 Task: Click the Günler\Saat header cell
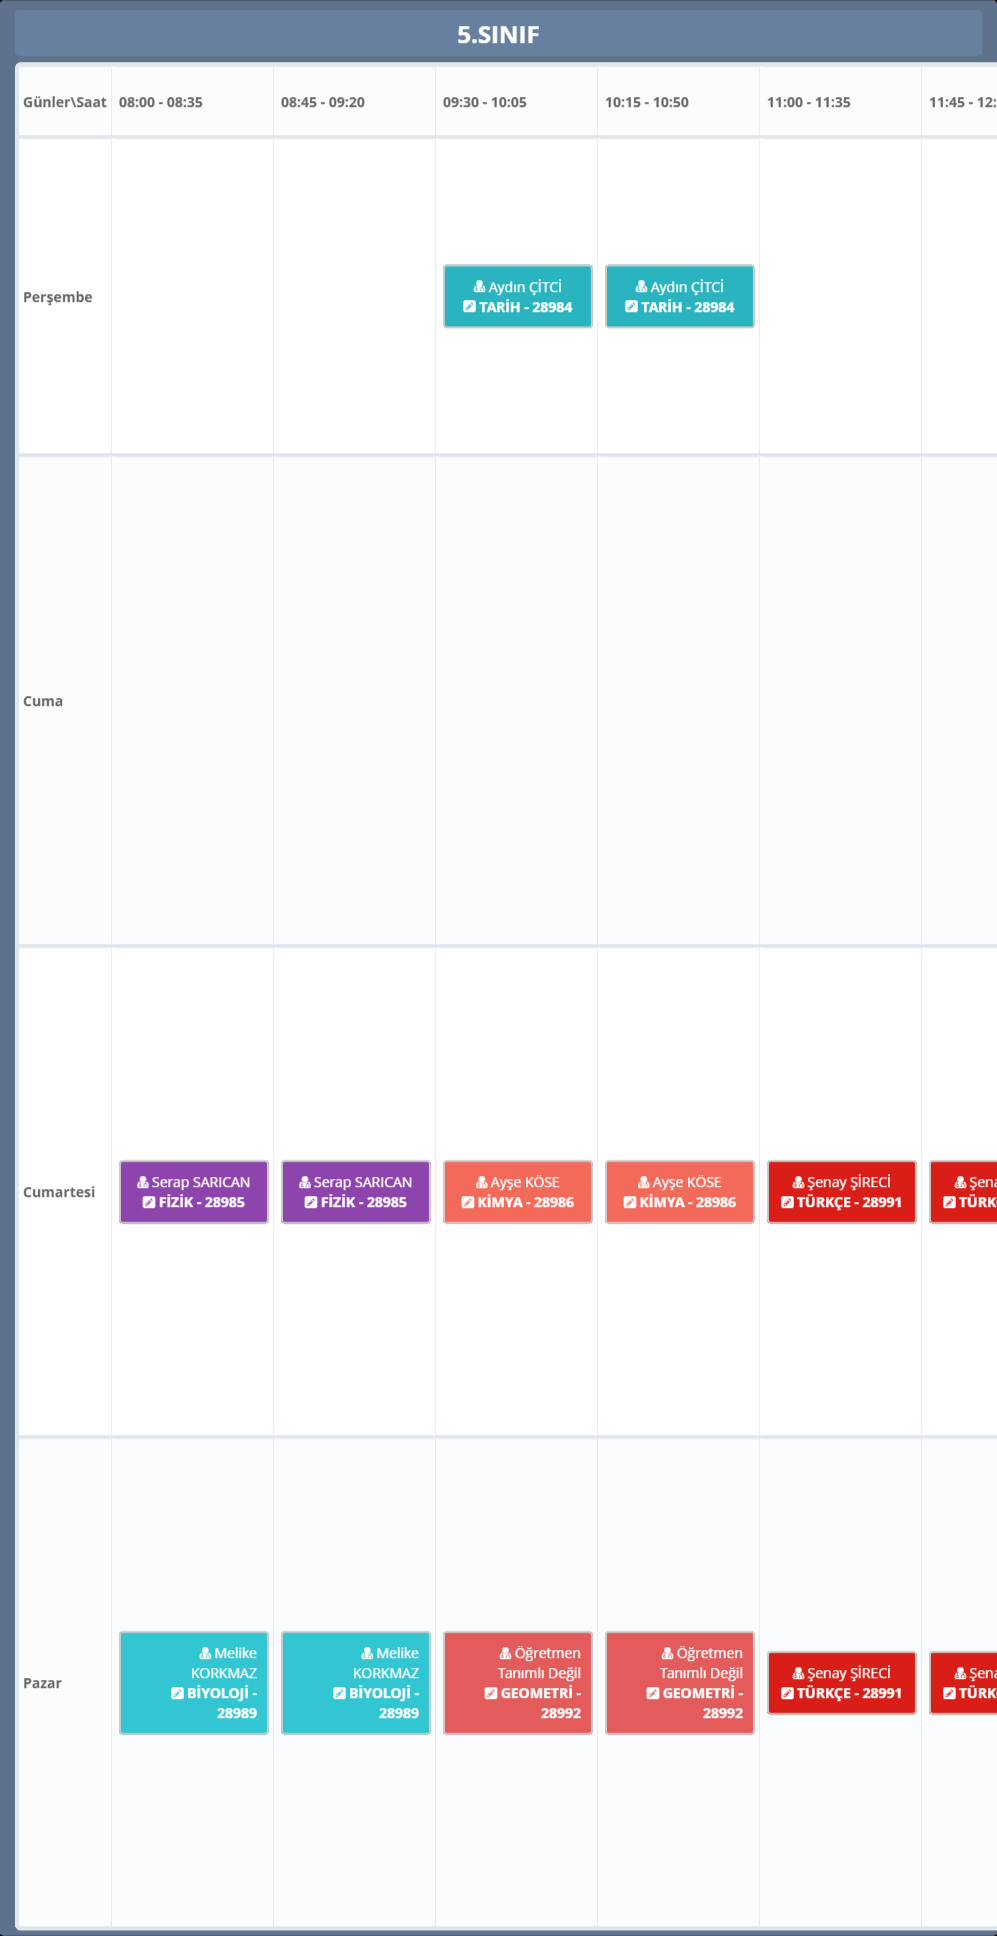64,102
